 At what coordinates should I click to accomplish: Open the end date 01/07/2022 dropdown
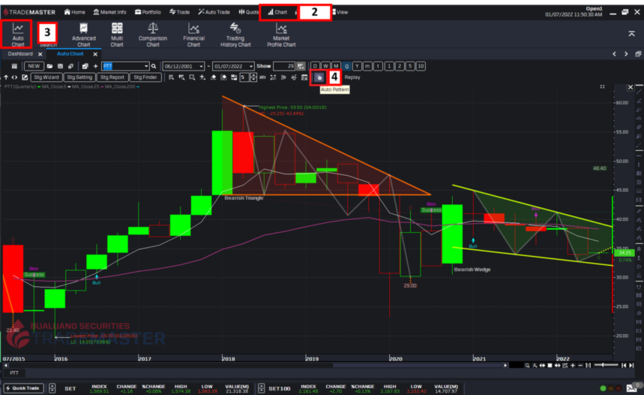coord(251,66)
